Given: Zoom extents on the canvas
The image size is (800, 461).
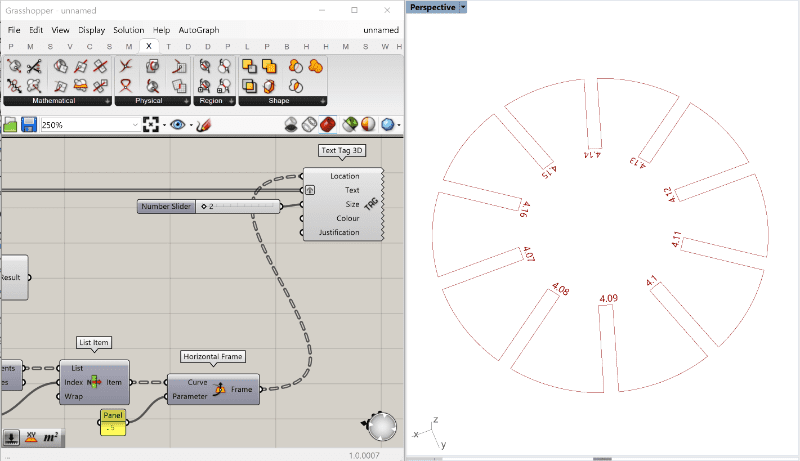Looking at the screenshot, I should pos(151,125).
